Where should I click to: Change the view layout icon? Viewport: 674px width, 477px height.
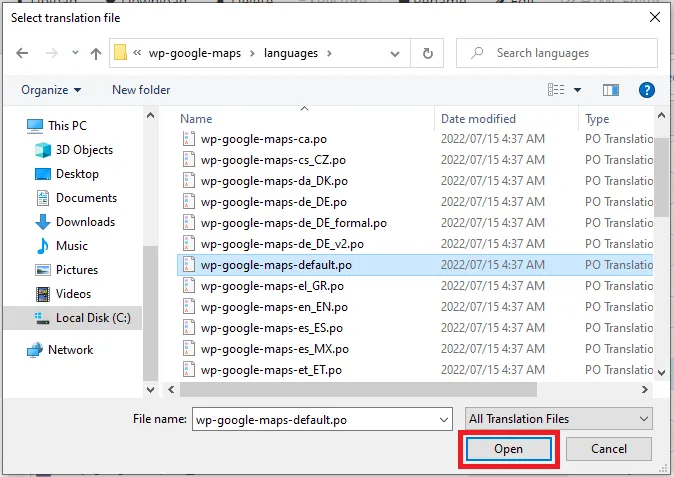(x=556, y=90)
